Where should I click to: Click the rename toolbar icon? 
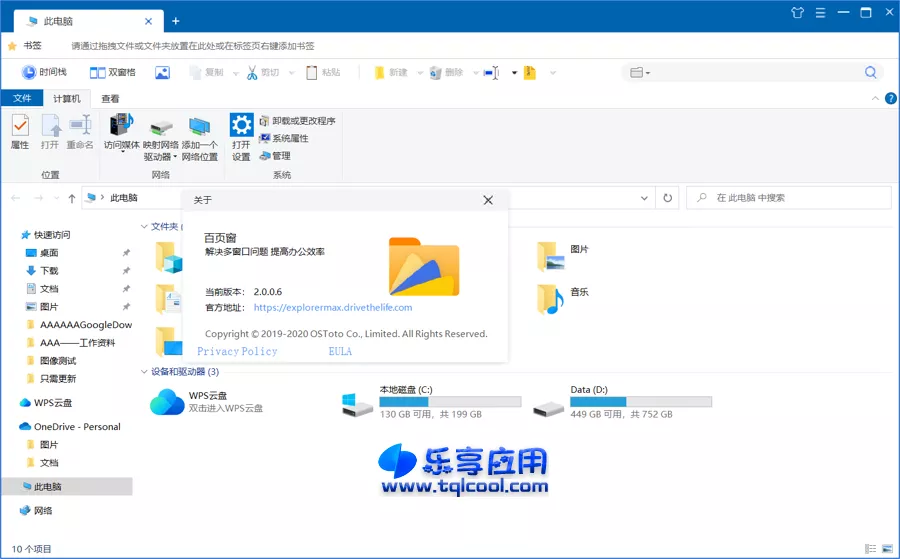(x=491, y=72)
